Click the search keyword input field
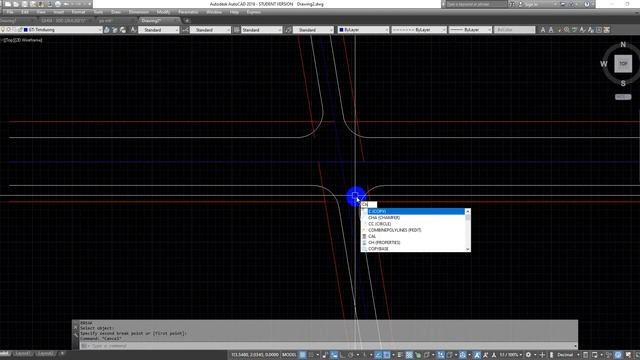This screenshot has width=640, height=360. coord(476,4)
